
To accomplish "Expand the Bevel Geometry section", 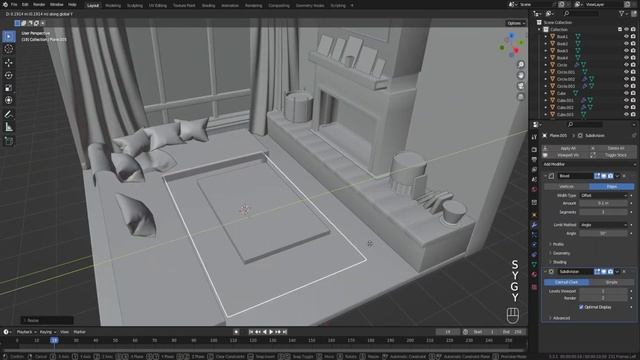I will (561, 253).
